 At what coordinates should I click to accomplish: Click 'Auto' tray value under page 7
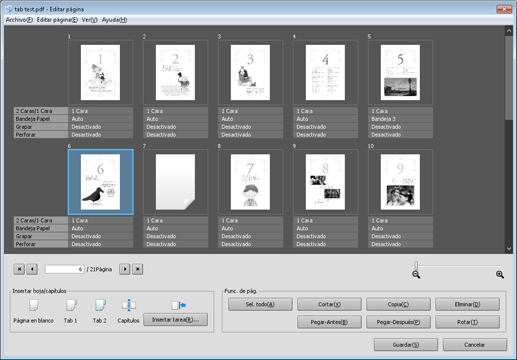[175, 228]
